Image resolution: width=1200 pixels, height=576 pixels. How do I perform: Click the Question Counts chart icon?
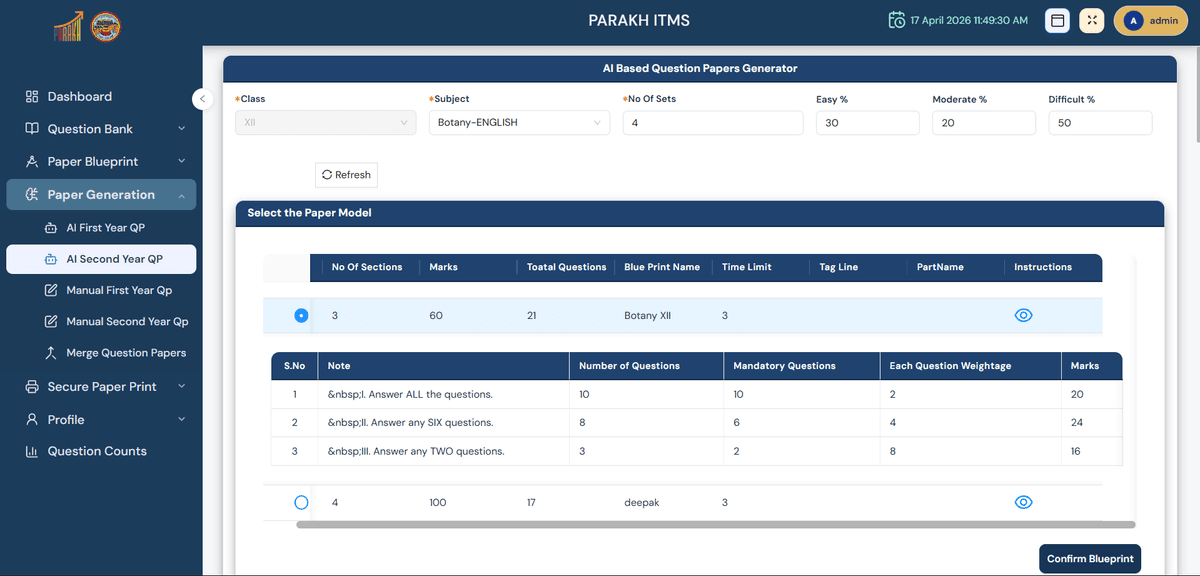(32, 451)
